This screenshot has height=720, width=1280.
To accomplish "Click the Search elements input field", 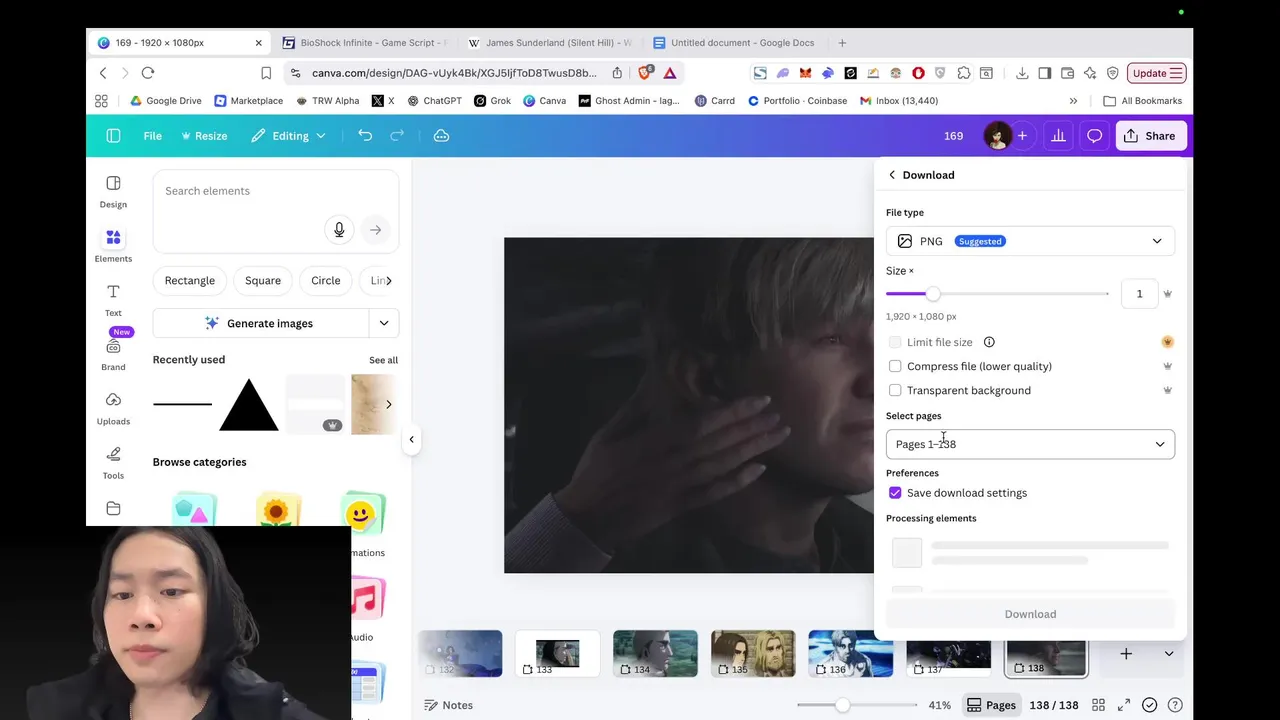I will (276, 191).
